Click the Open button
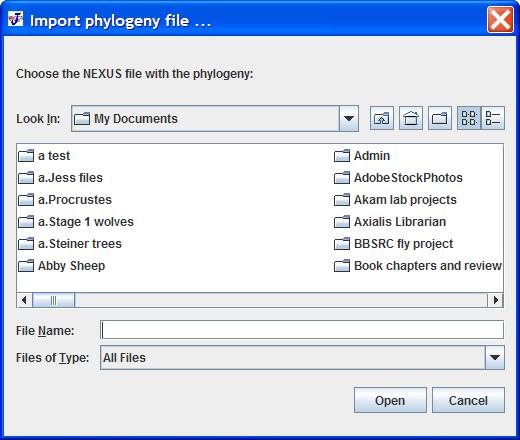The height and width of the screenshot is (440, 520). point(390,400)
